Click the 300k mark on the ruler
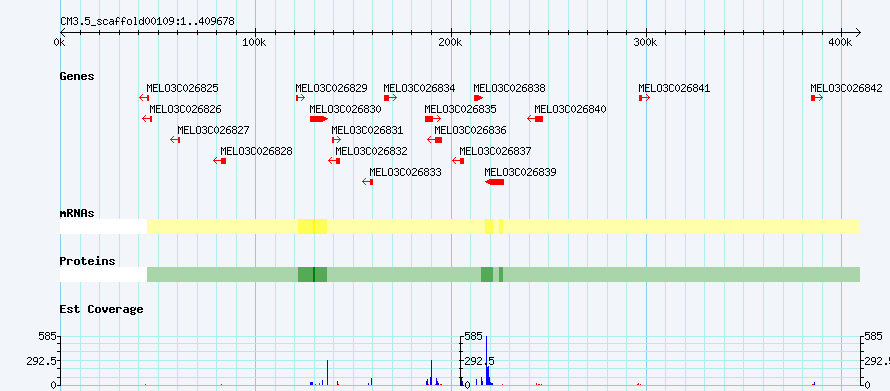 [645, 43]
